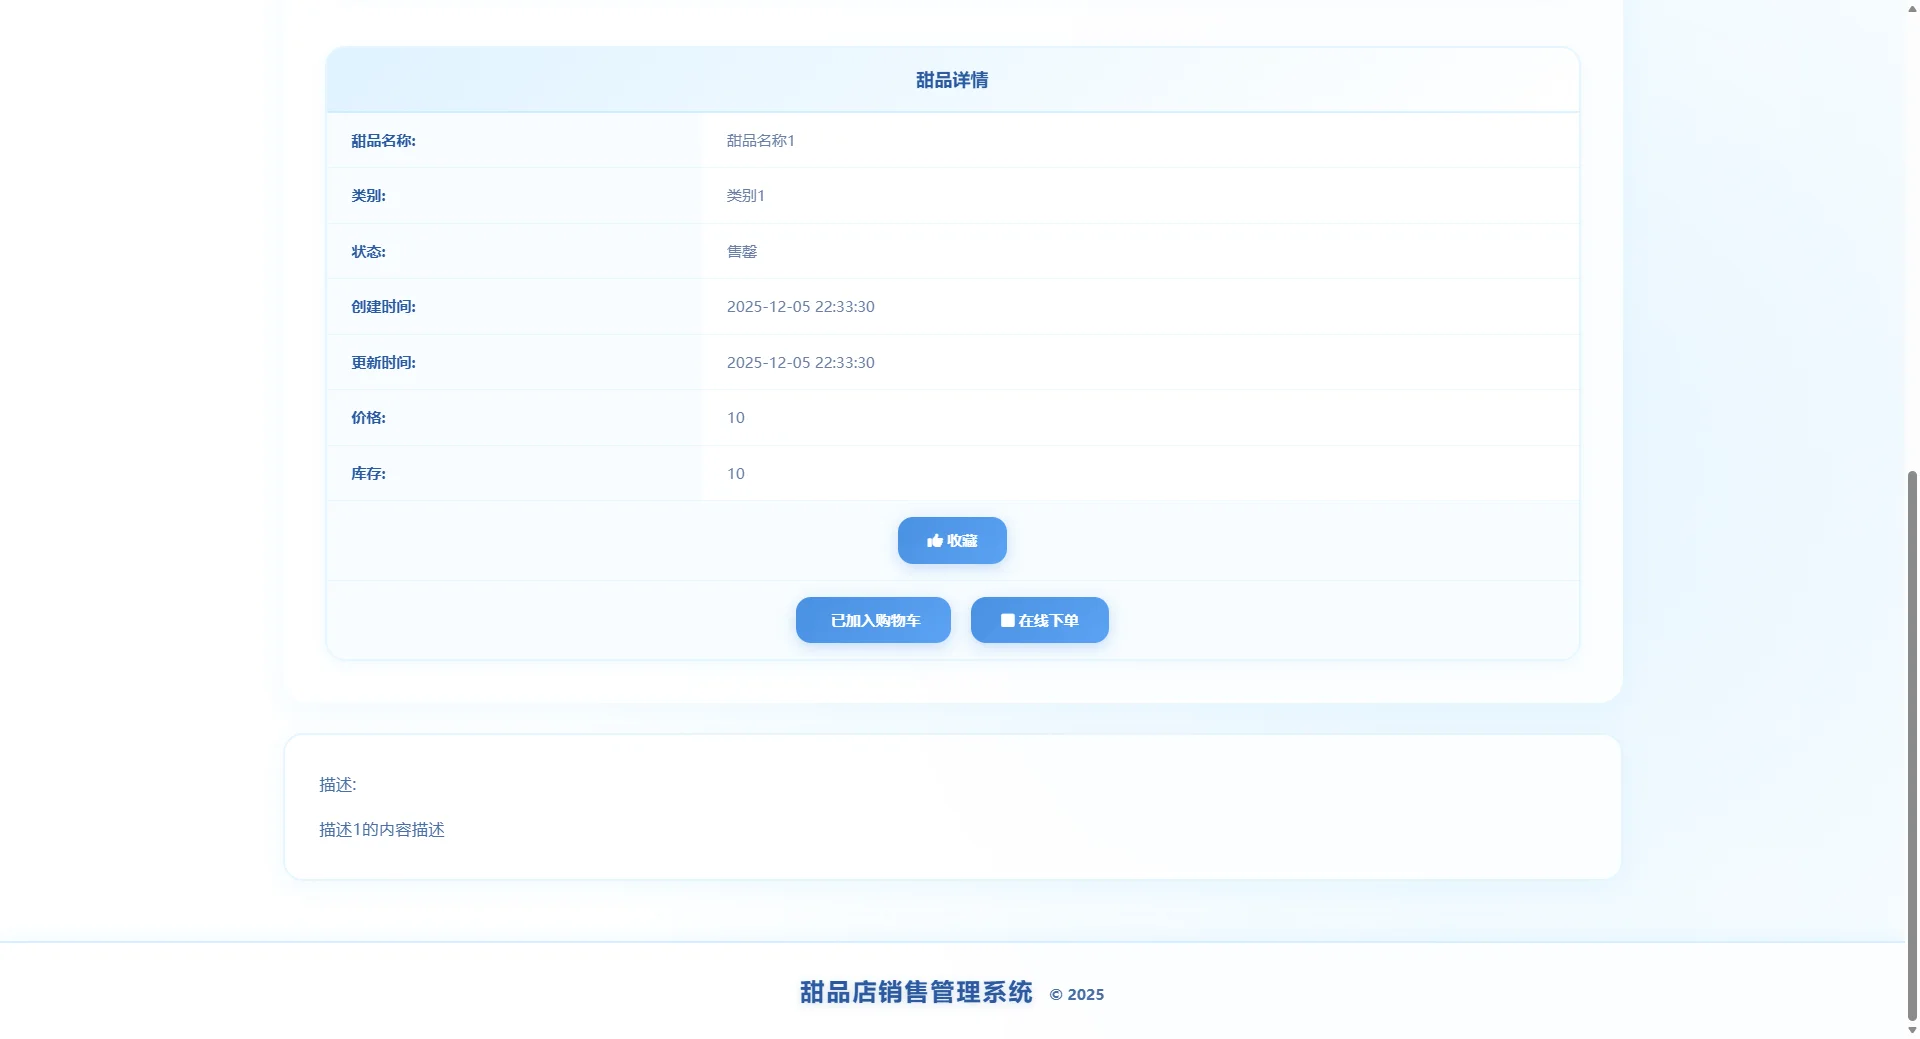
Task: Click the 创建时间 timestamp value
Action: pos(800,306)
